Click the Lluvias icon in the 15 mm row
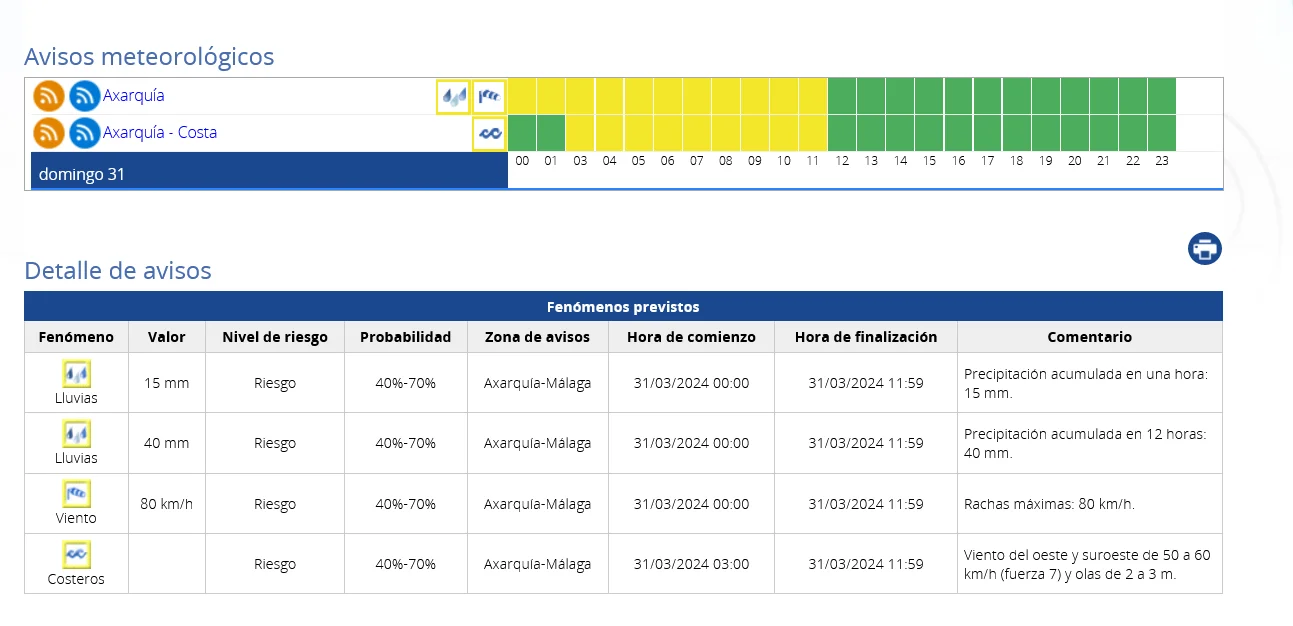 [x=77, y=375]
